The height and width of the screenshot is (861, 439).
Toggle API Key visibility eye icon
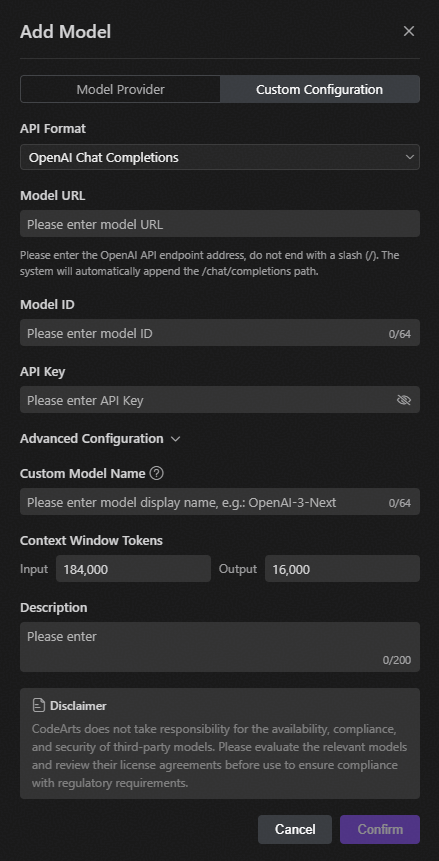(404, 400)
